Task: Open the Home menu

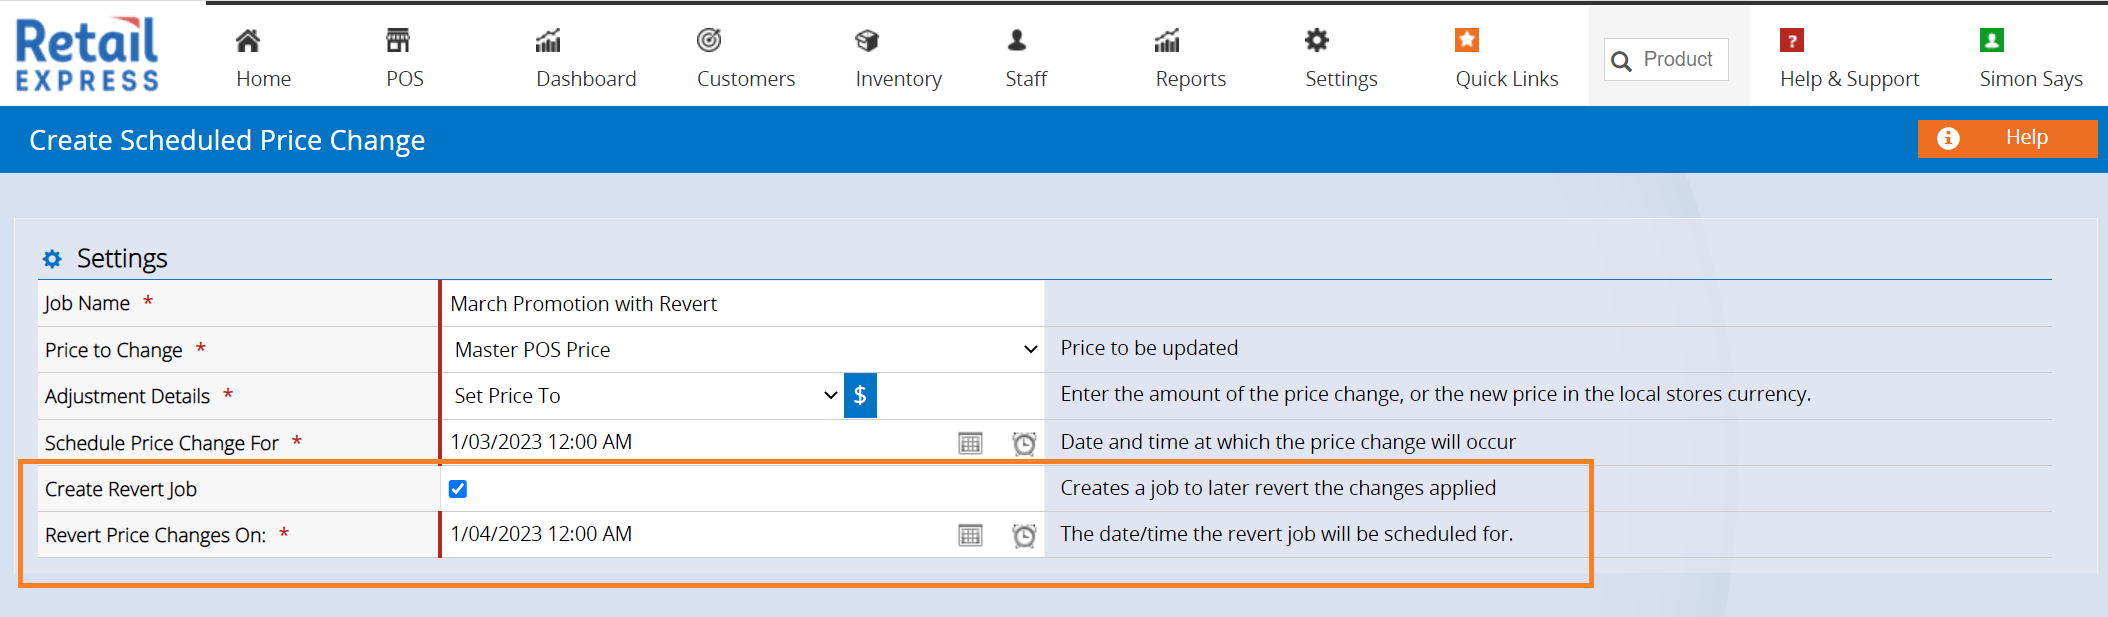Action: pyautogui.click(x=264, y=79)
